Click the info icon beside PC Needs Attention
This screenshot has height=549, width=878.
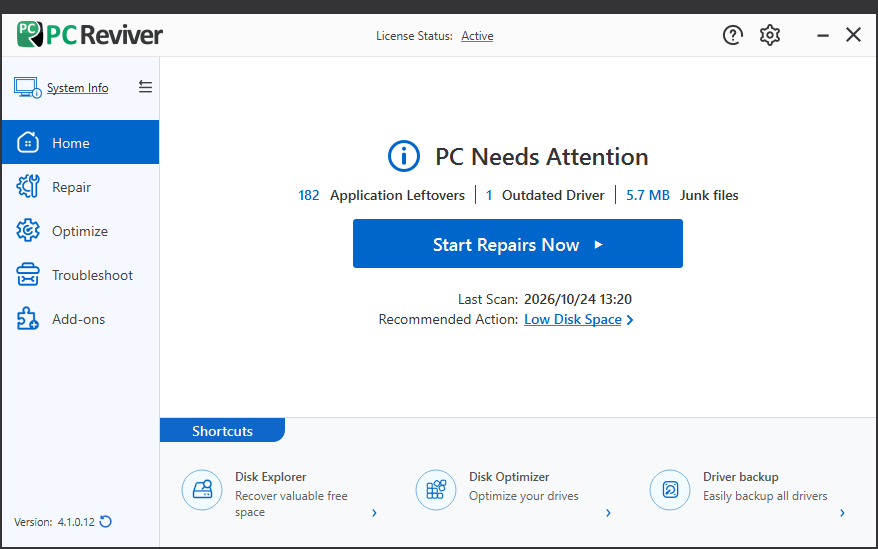point(404,156)
